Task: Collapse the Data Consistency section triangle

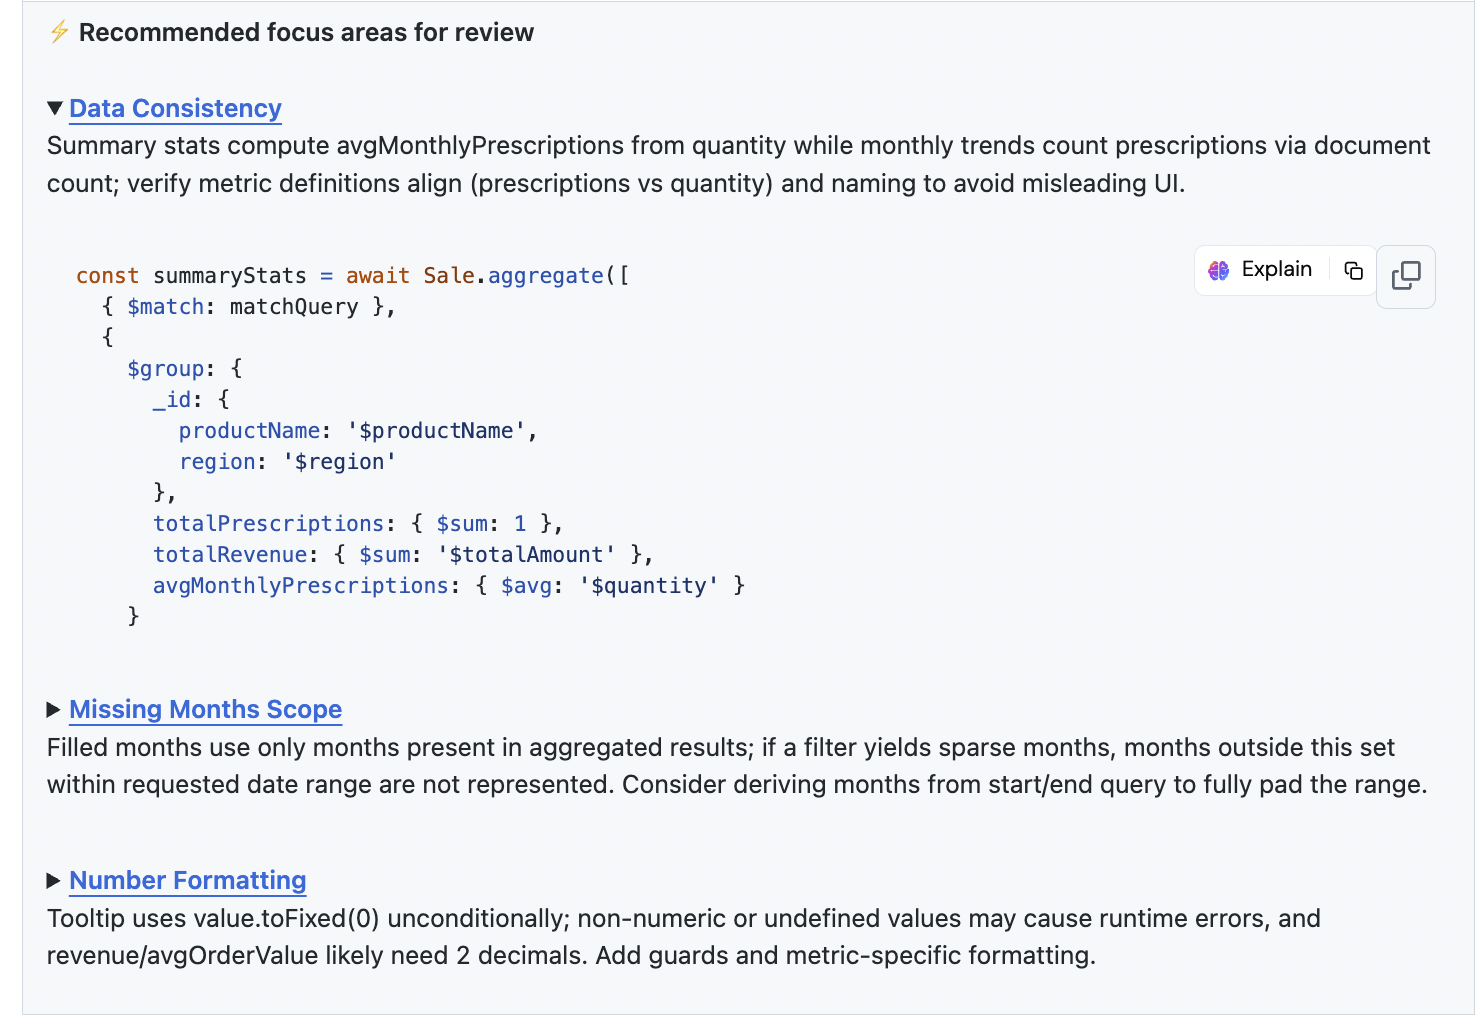Action: [x=55, y=108]
